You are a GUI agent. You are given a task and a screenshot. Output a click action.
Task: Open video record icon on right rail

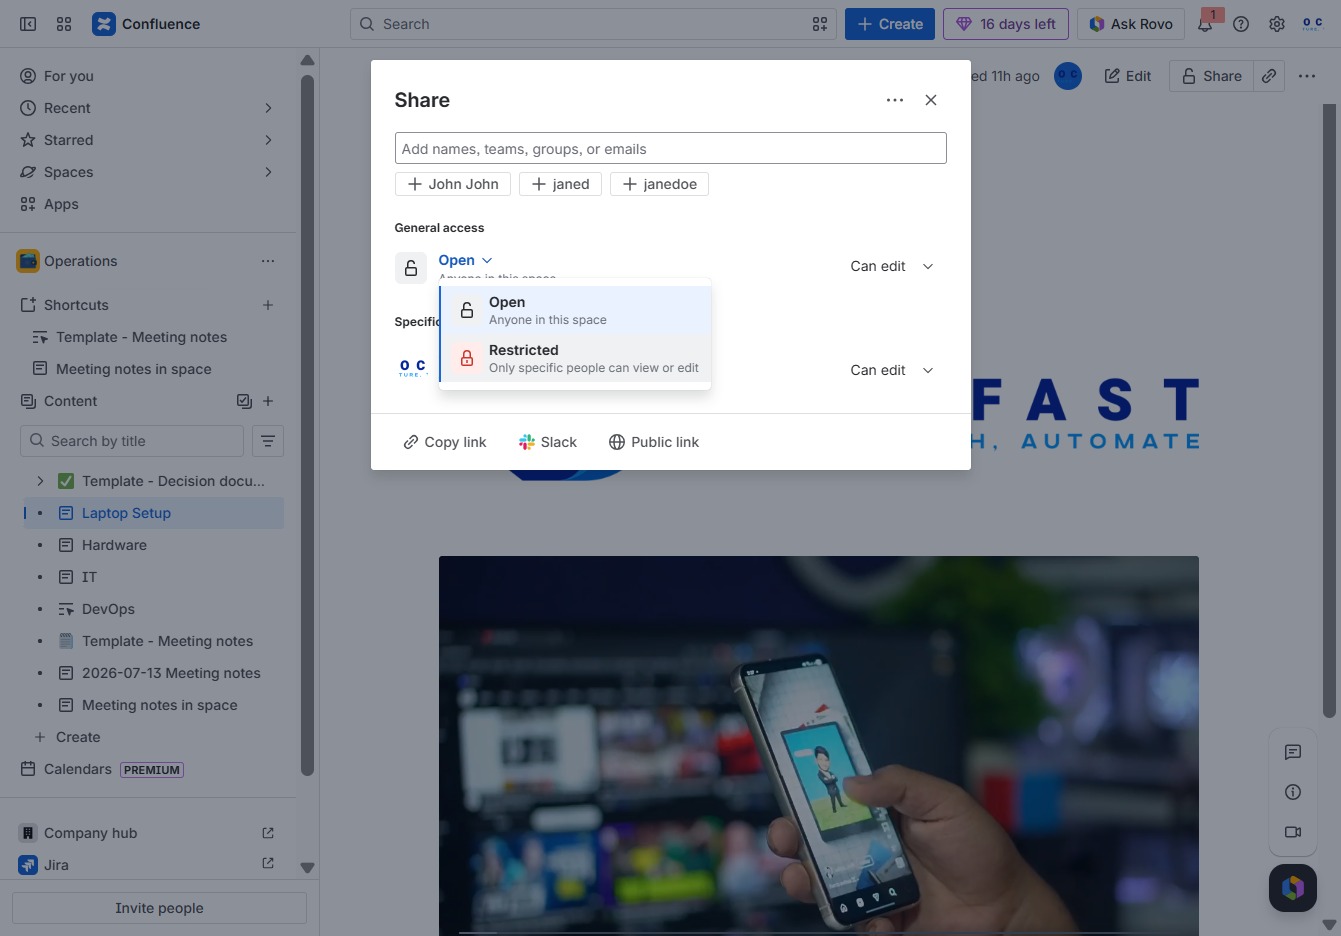1293,832
